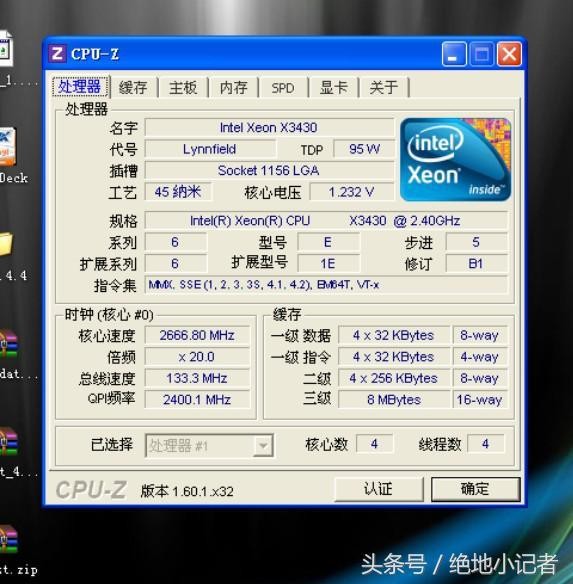Click the version text 版本 1.60.1.x32
This screenshot has height=584, width=573.
point(187,492)
